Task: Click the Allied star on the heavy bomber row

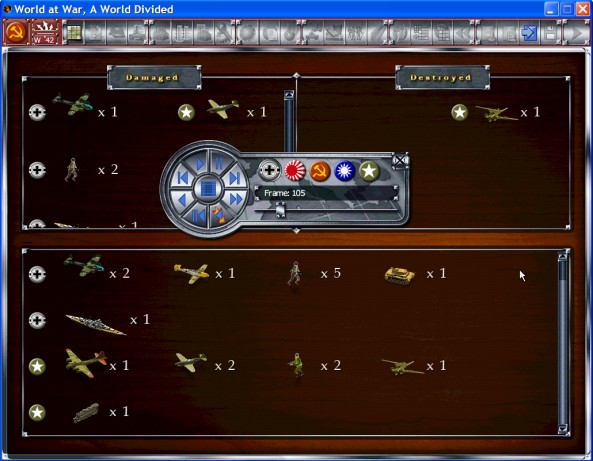Action: tap(37, 366)
